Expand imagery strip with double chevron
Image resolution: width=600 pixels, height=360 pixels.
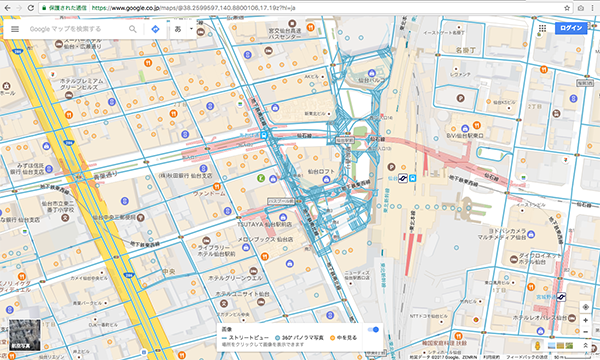pos(585,345)
